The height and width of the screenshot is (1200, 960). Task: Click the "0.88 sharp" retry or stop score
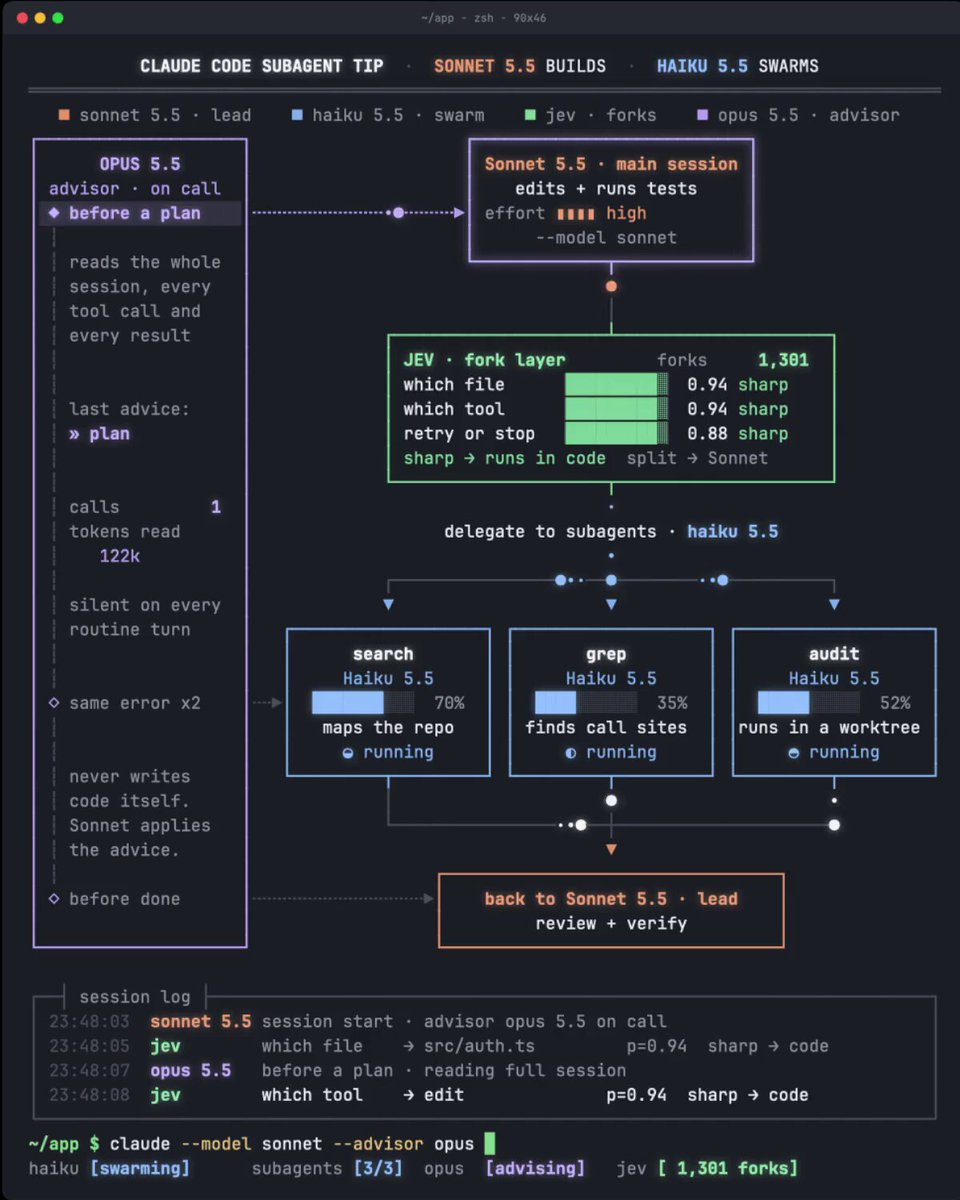coord(738,434)
